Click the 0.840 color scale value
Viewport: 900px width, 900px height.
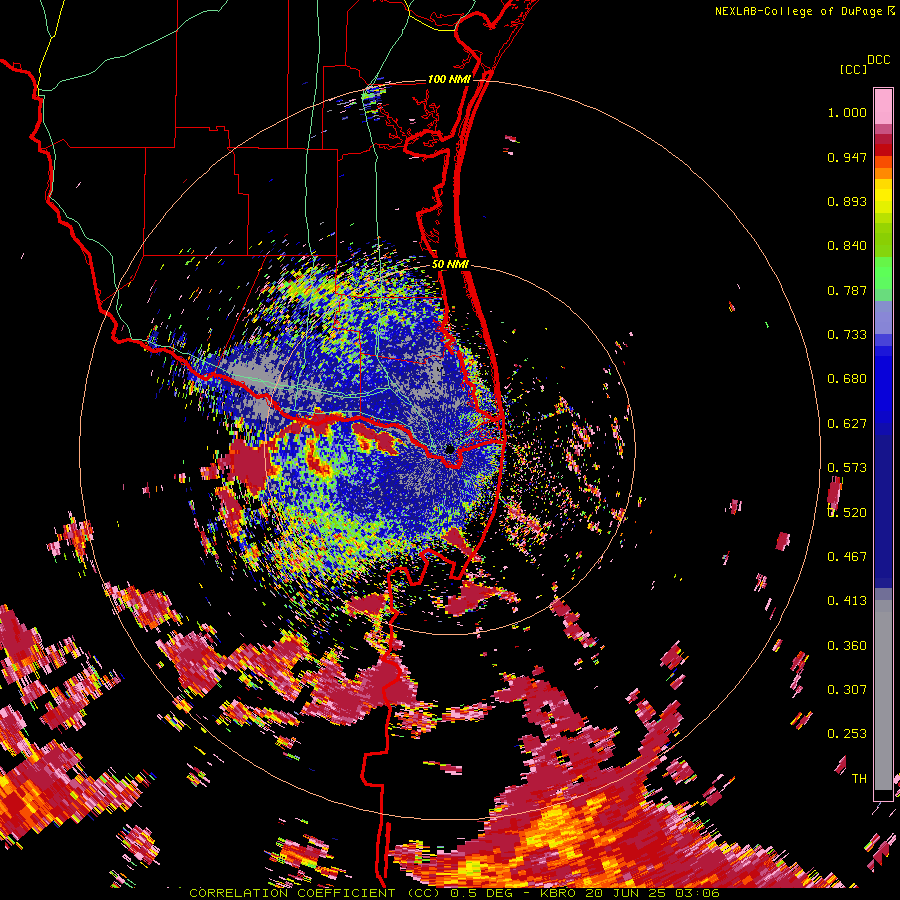click(847, 246)
